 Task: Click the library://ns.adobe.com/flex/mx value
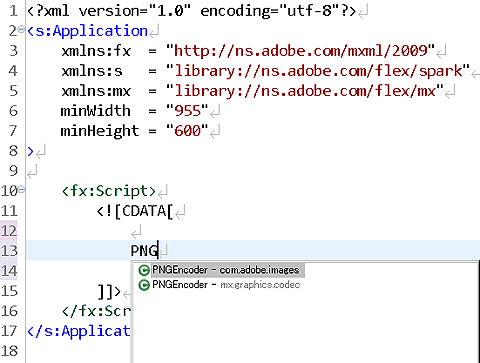point(305,91)
